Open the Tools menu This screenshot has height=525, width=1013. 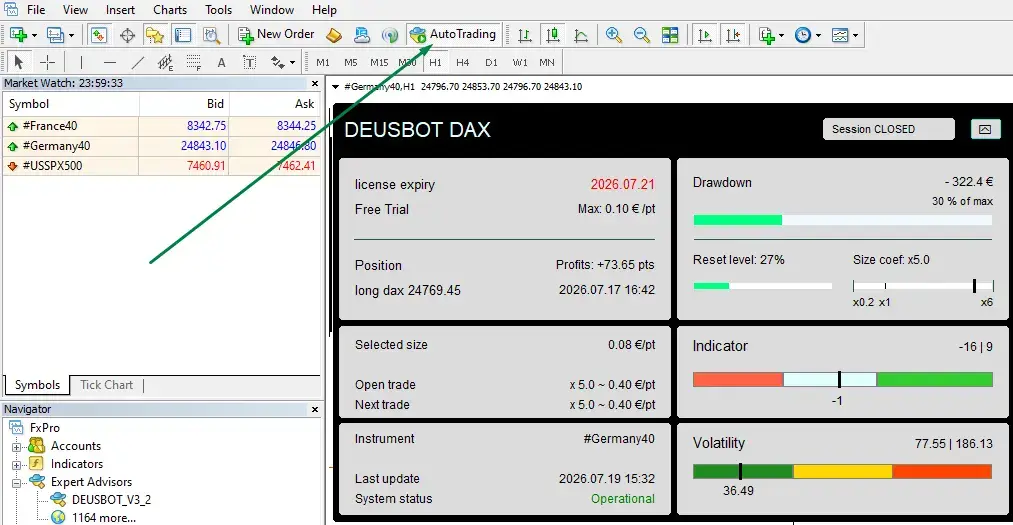[x=218, y=10]
